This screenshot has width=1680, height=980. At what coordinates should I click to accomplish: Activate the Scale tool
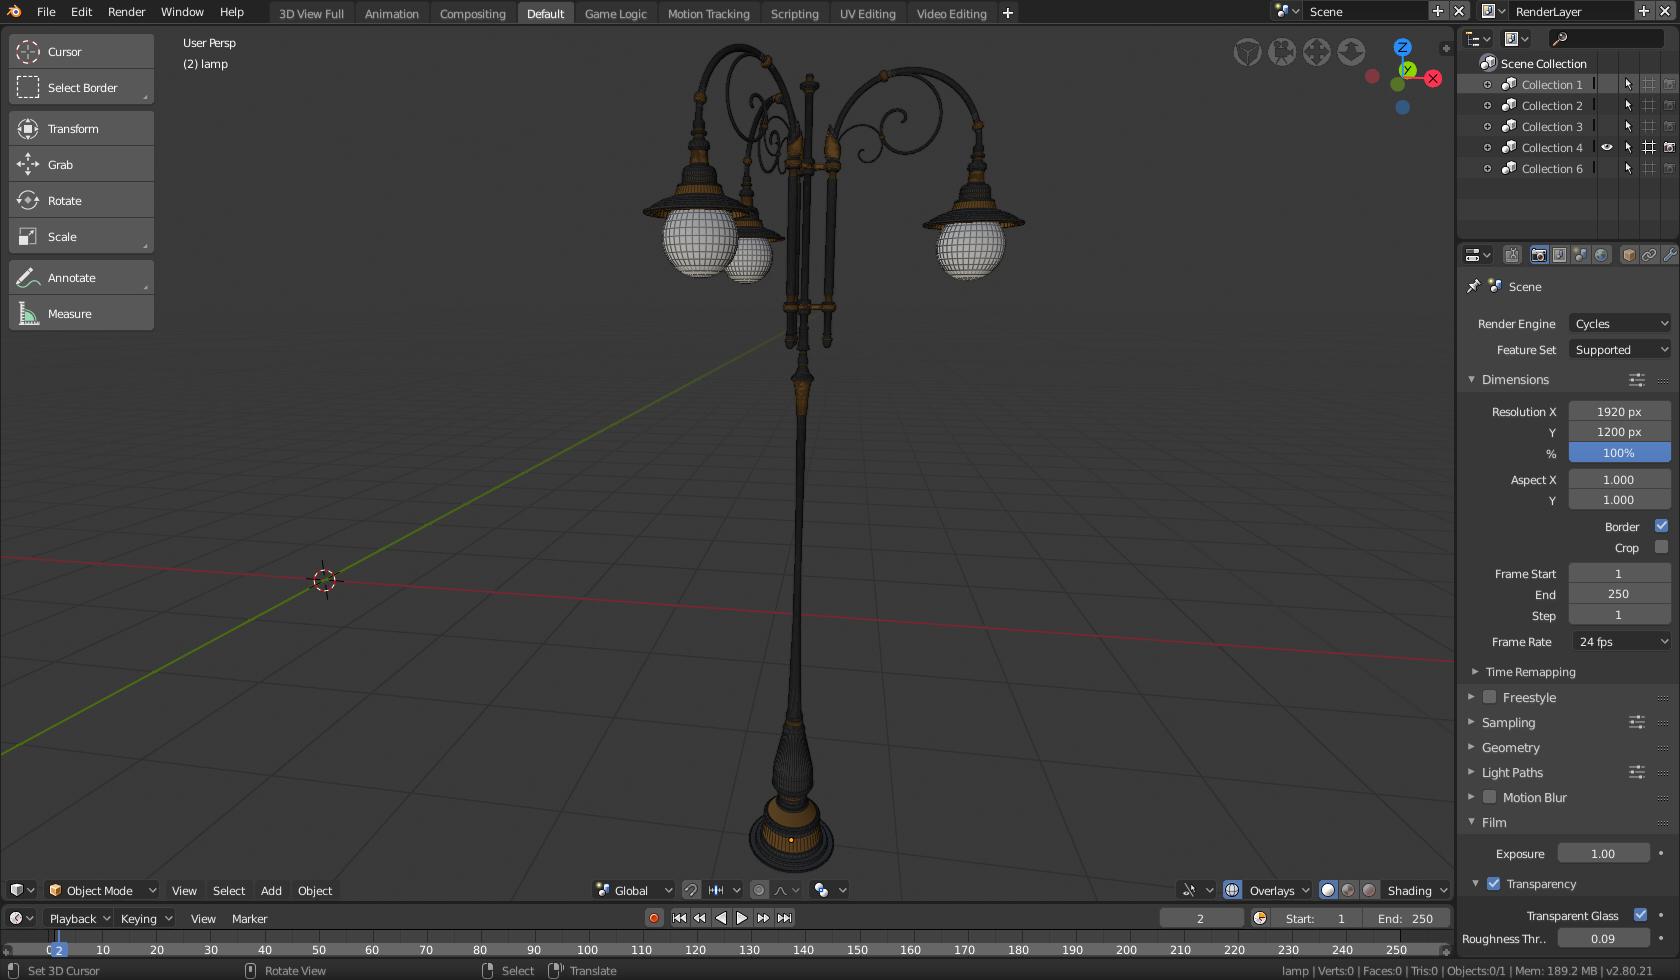point(81,237)
